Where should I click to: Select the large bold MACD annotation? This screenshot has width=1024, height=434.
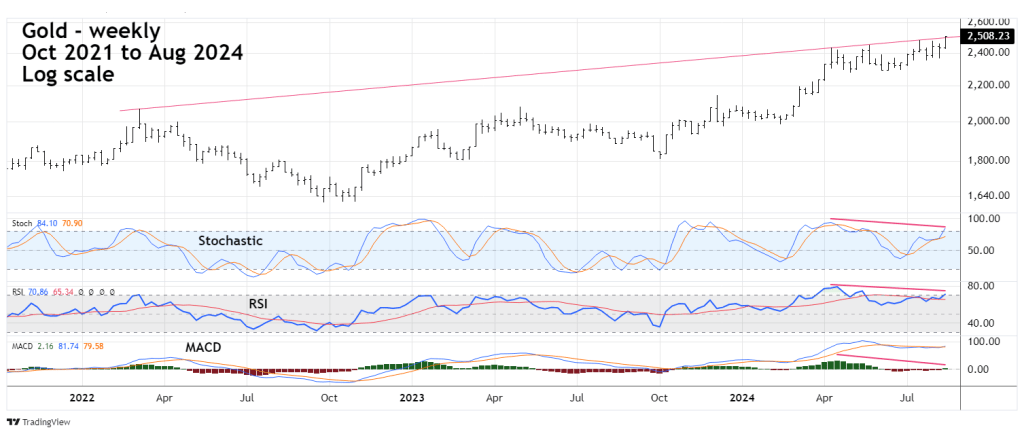pos(203,347)
